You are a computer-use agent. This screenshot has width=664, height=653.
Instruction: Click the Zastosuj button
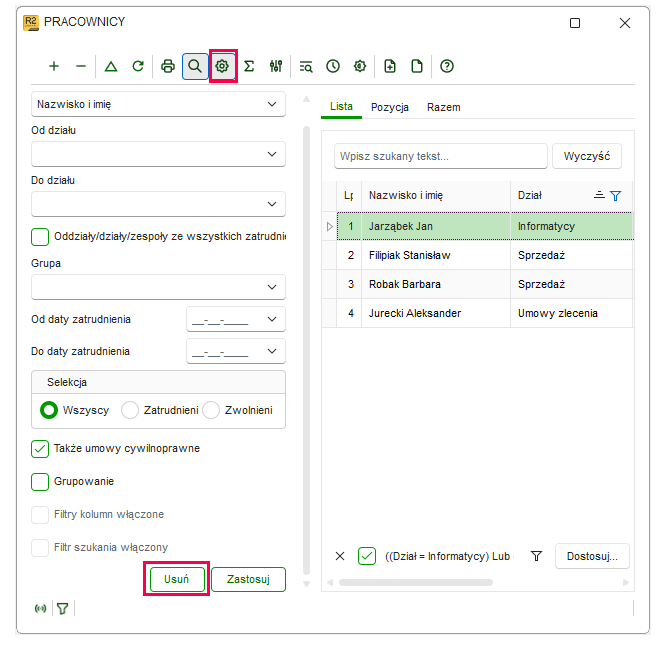tap(248, 579)
